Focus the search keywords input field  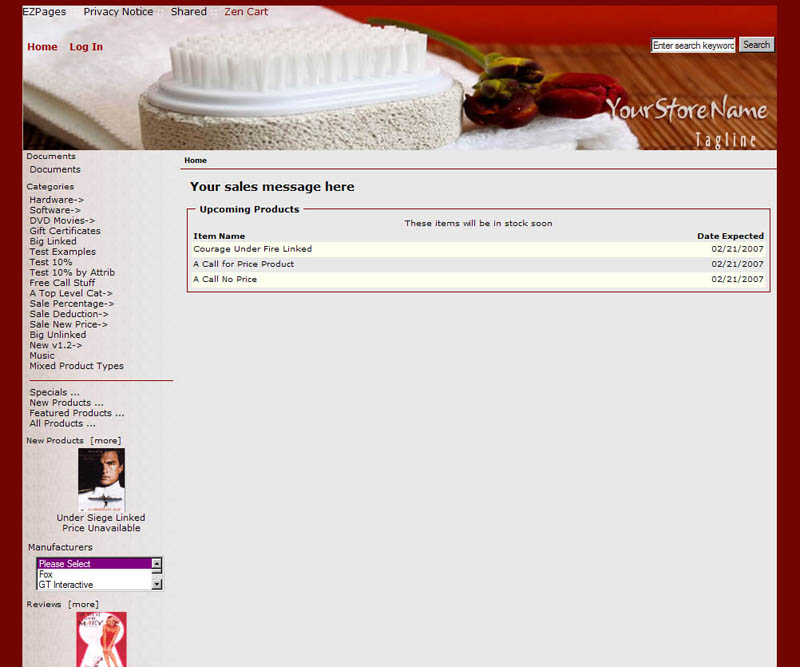point(693,45)
